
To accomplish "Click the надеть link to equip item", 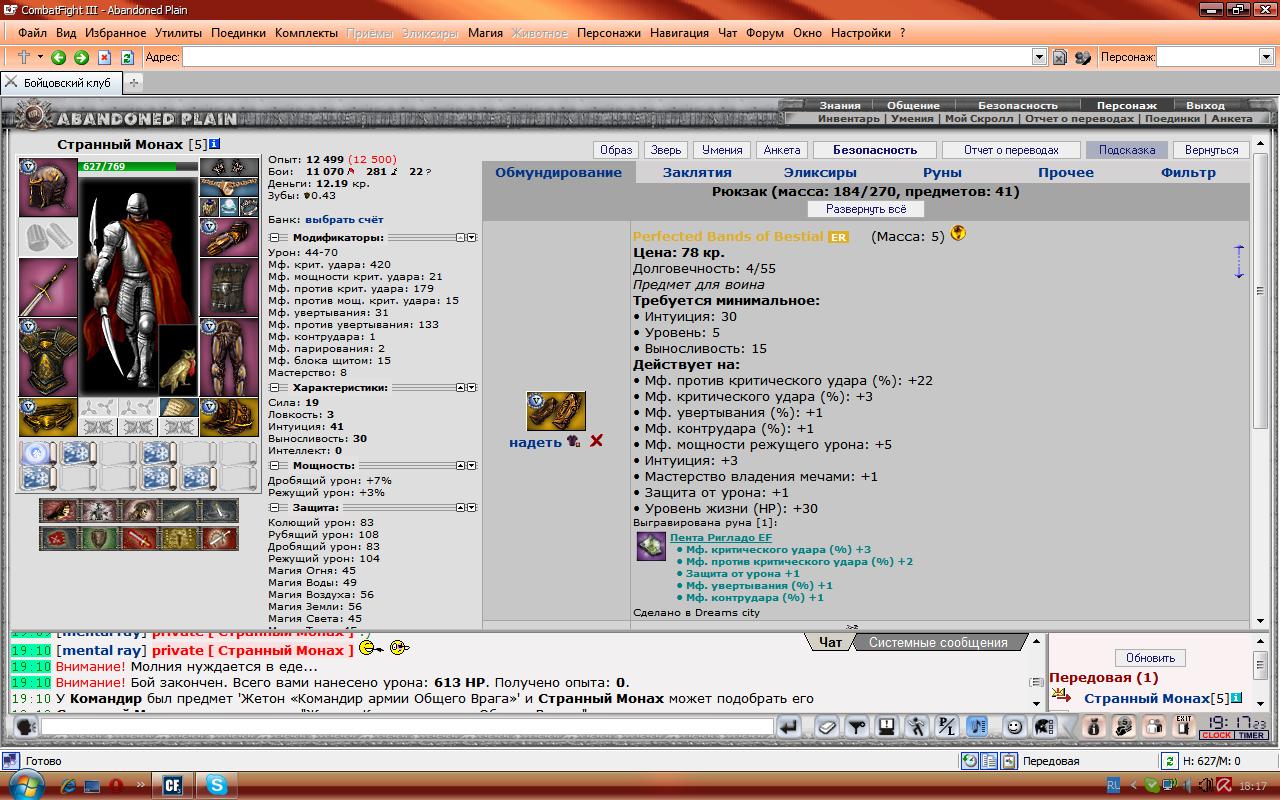I will click(535, 442).
